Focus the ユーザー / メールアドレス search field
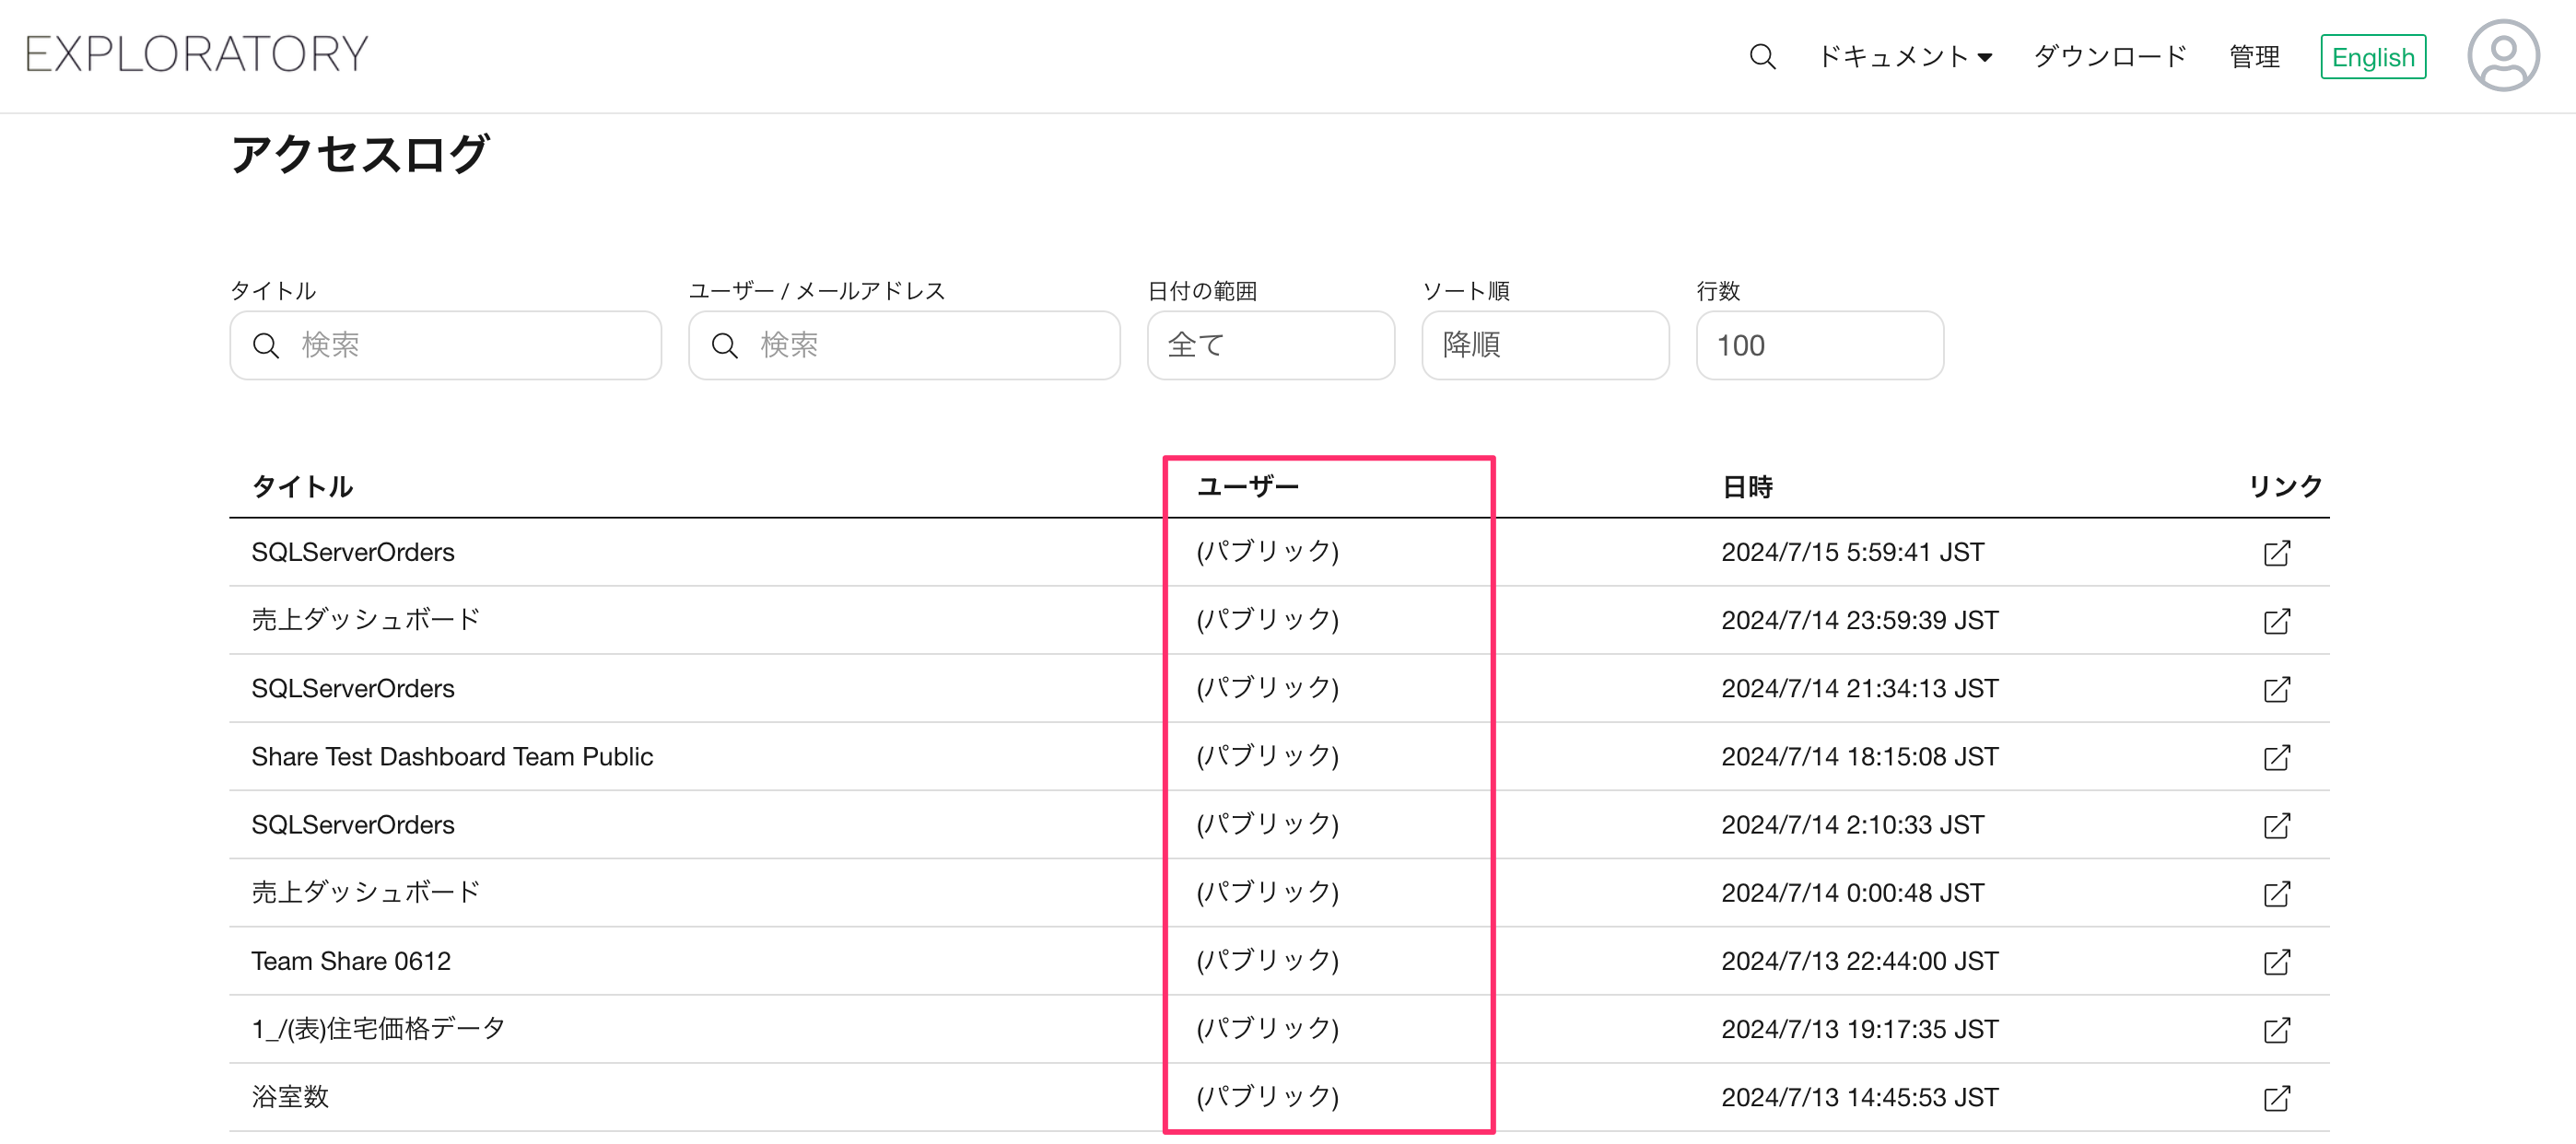 point(904,345)
